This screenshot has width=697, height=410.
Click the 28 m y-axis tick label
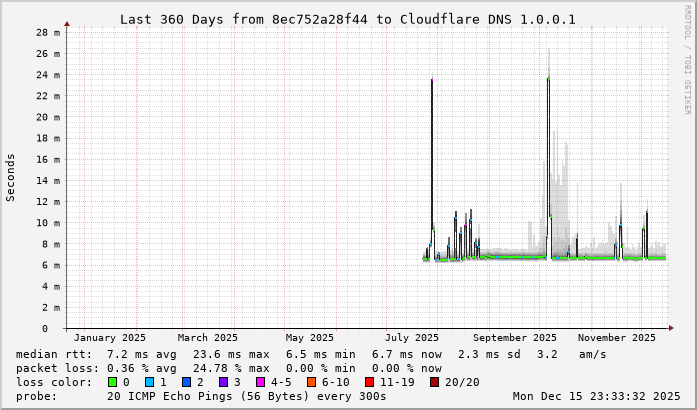49,32
